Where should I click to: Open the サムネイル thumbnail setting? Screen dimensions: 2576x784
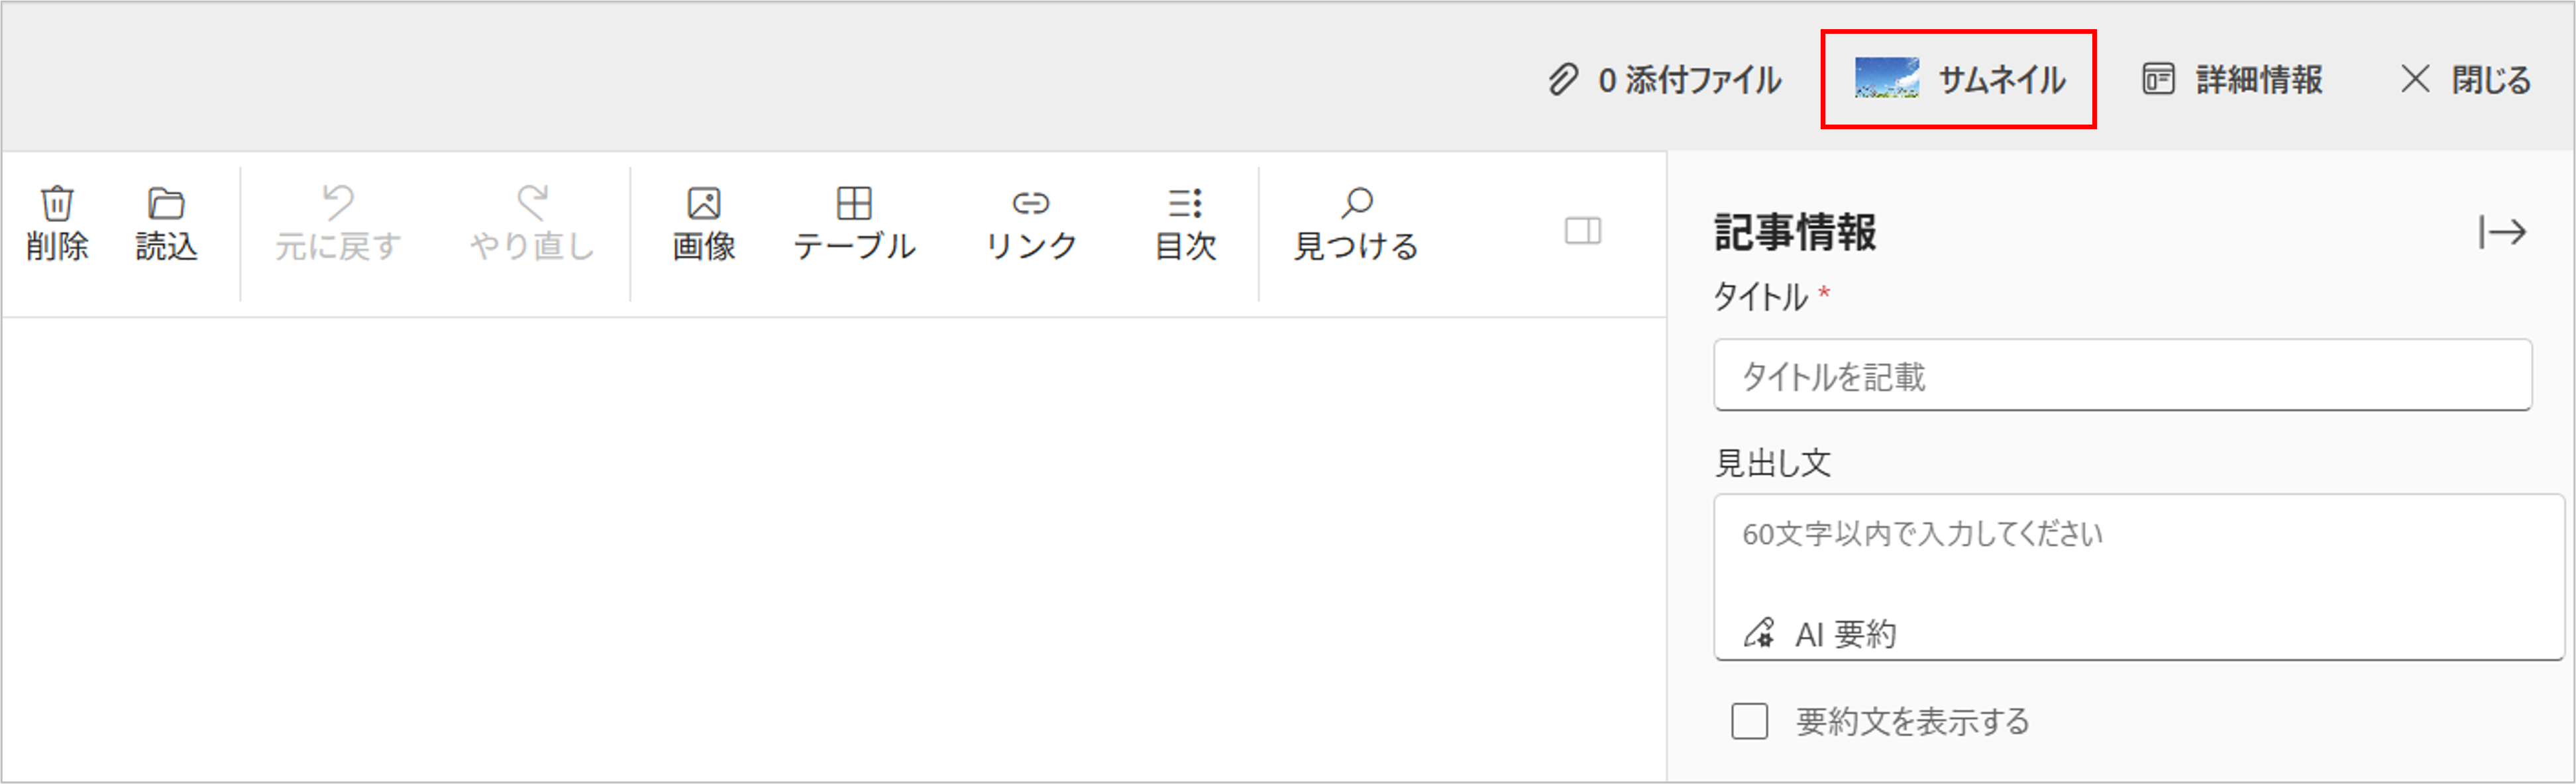point(2001,80)
